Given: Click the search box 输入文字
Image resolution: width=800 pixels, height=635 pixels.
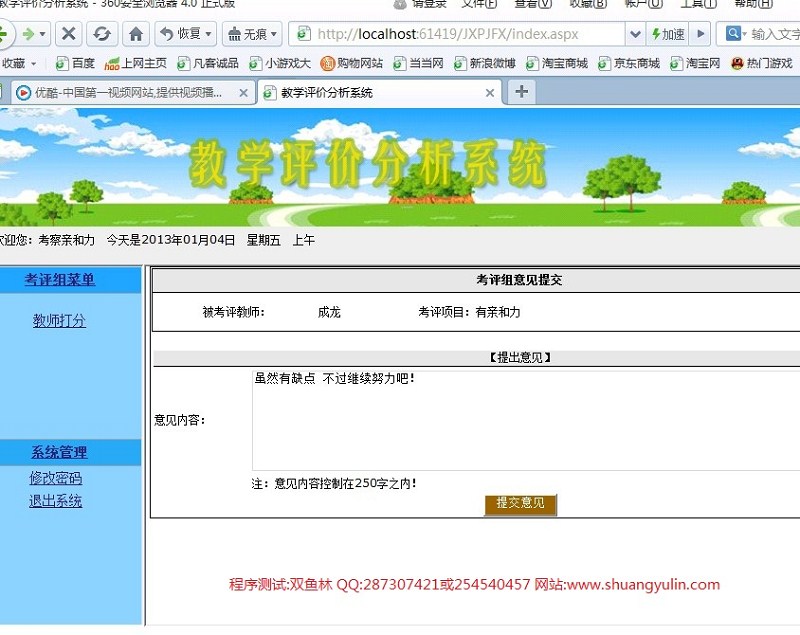Looking at the screenshot, I should (x=774, y=34).
